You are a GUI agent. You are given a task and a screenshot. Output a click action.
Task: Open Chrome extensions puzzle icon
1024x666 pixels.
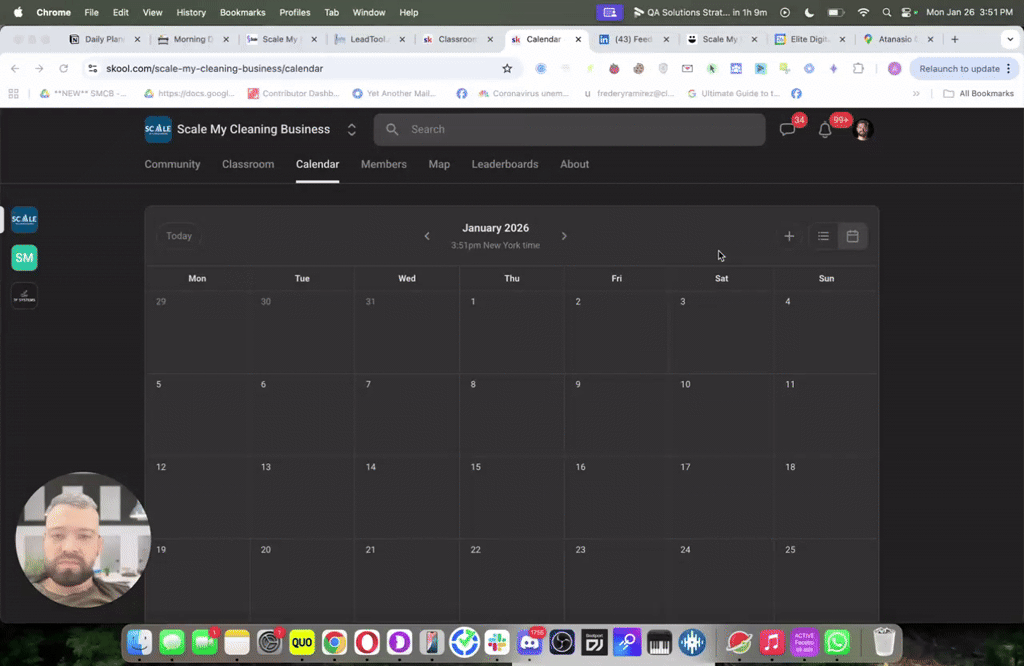858,69
